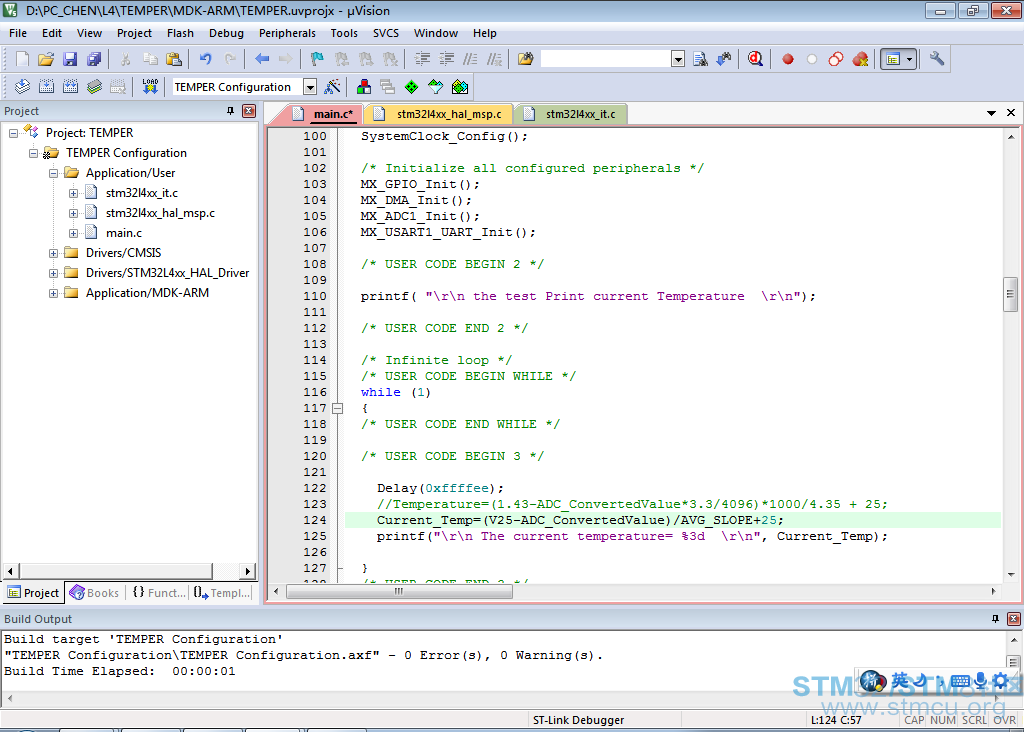The image size is (1030, 732).
Task: Expand the Drivers/CMSIS group
Action: [x=53, y=253]
